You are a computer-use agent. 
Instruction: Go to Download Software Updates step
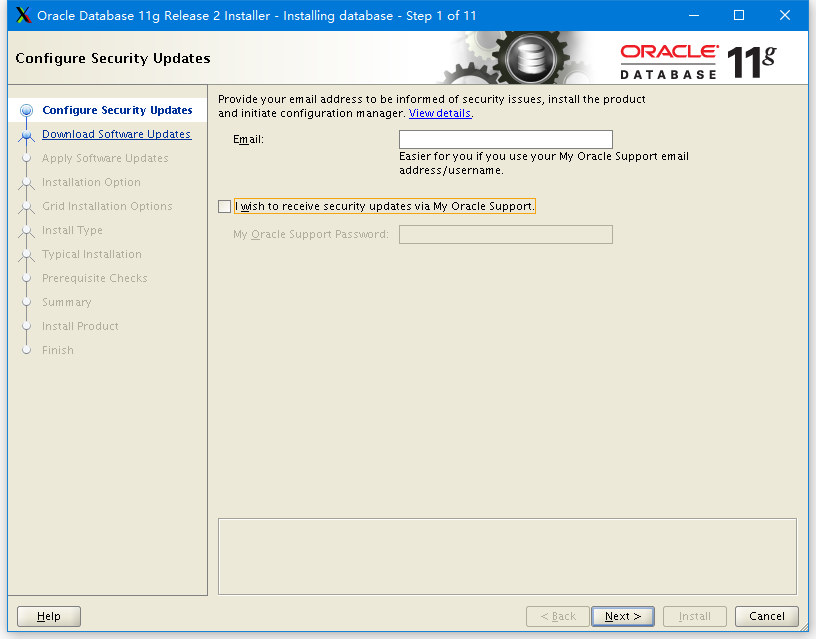click(117, 134)
